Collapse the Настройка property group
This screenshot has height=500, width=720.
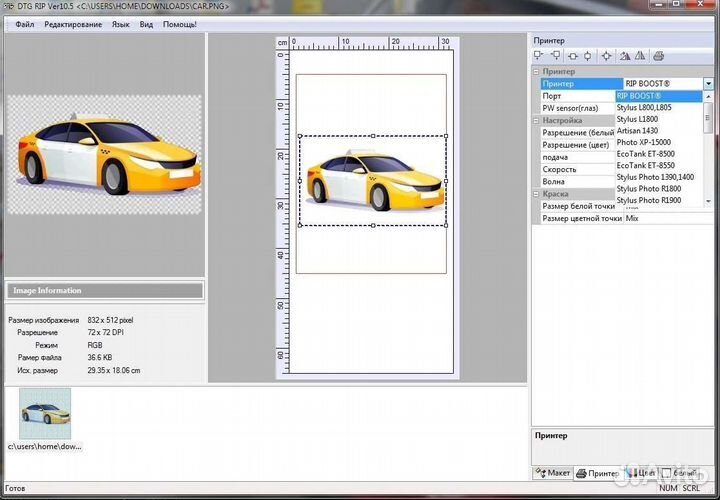coord(536,120)
